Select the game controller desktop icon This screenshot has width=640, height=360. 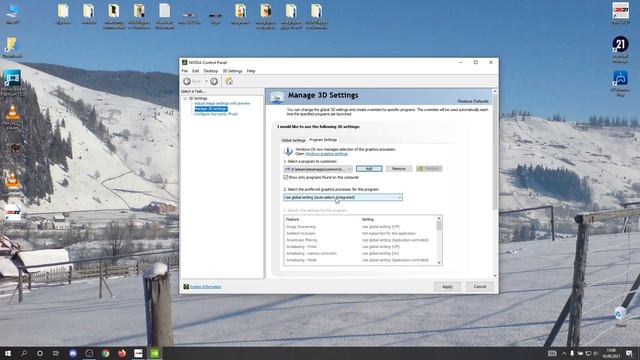(x=620, y=83)
